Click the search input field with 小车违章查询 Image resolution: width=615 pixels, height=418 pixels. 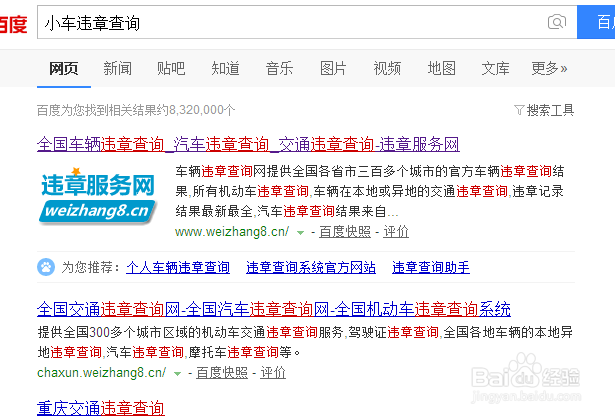tap(307, 22)
